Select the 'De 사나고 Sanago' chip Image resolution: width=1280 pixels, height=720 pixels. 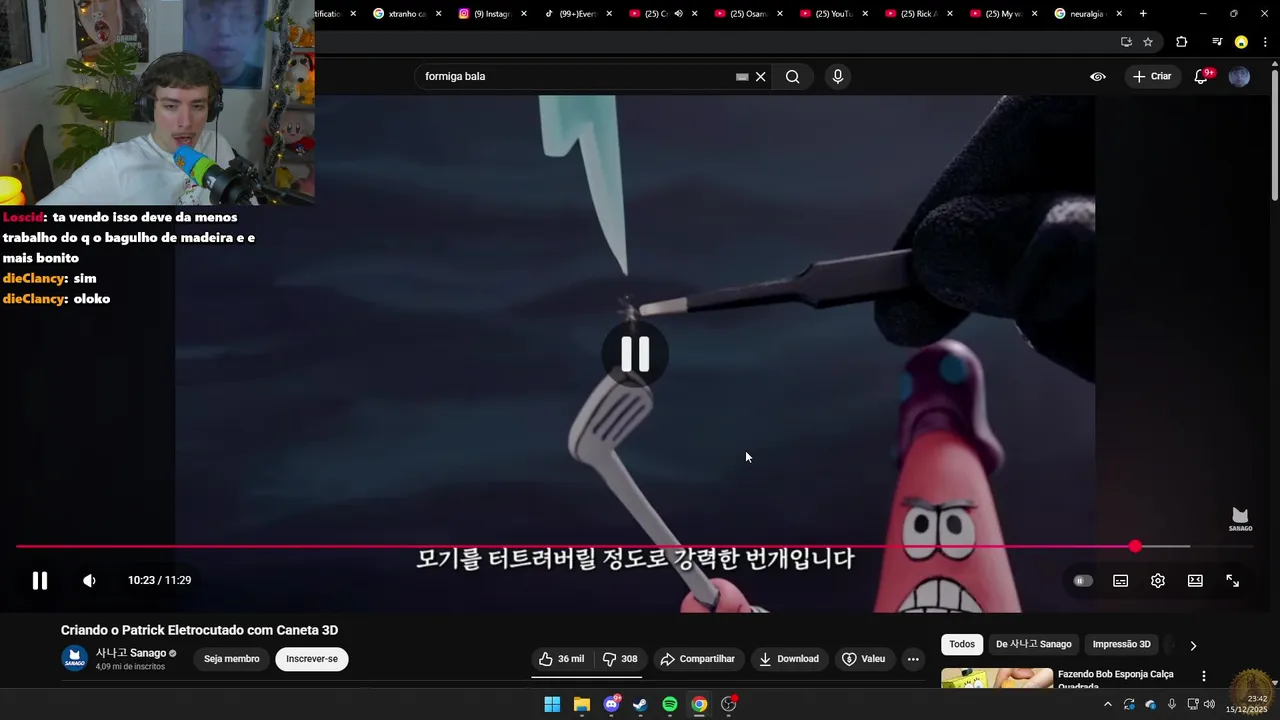(x=1033, y=645)
